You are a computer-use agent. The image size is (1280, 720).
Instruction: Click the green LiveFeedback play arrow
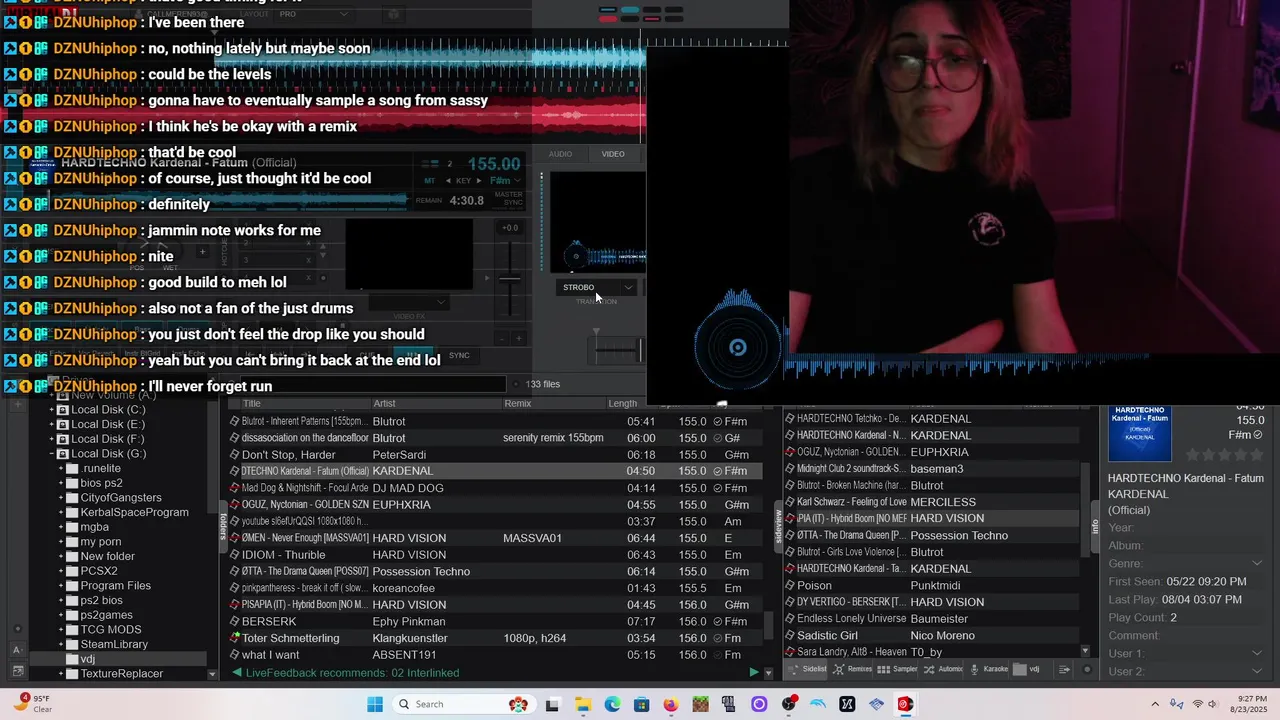click(x=753, y=673)
